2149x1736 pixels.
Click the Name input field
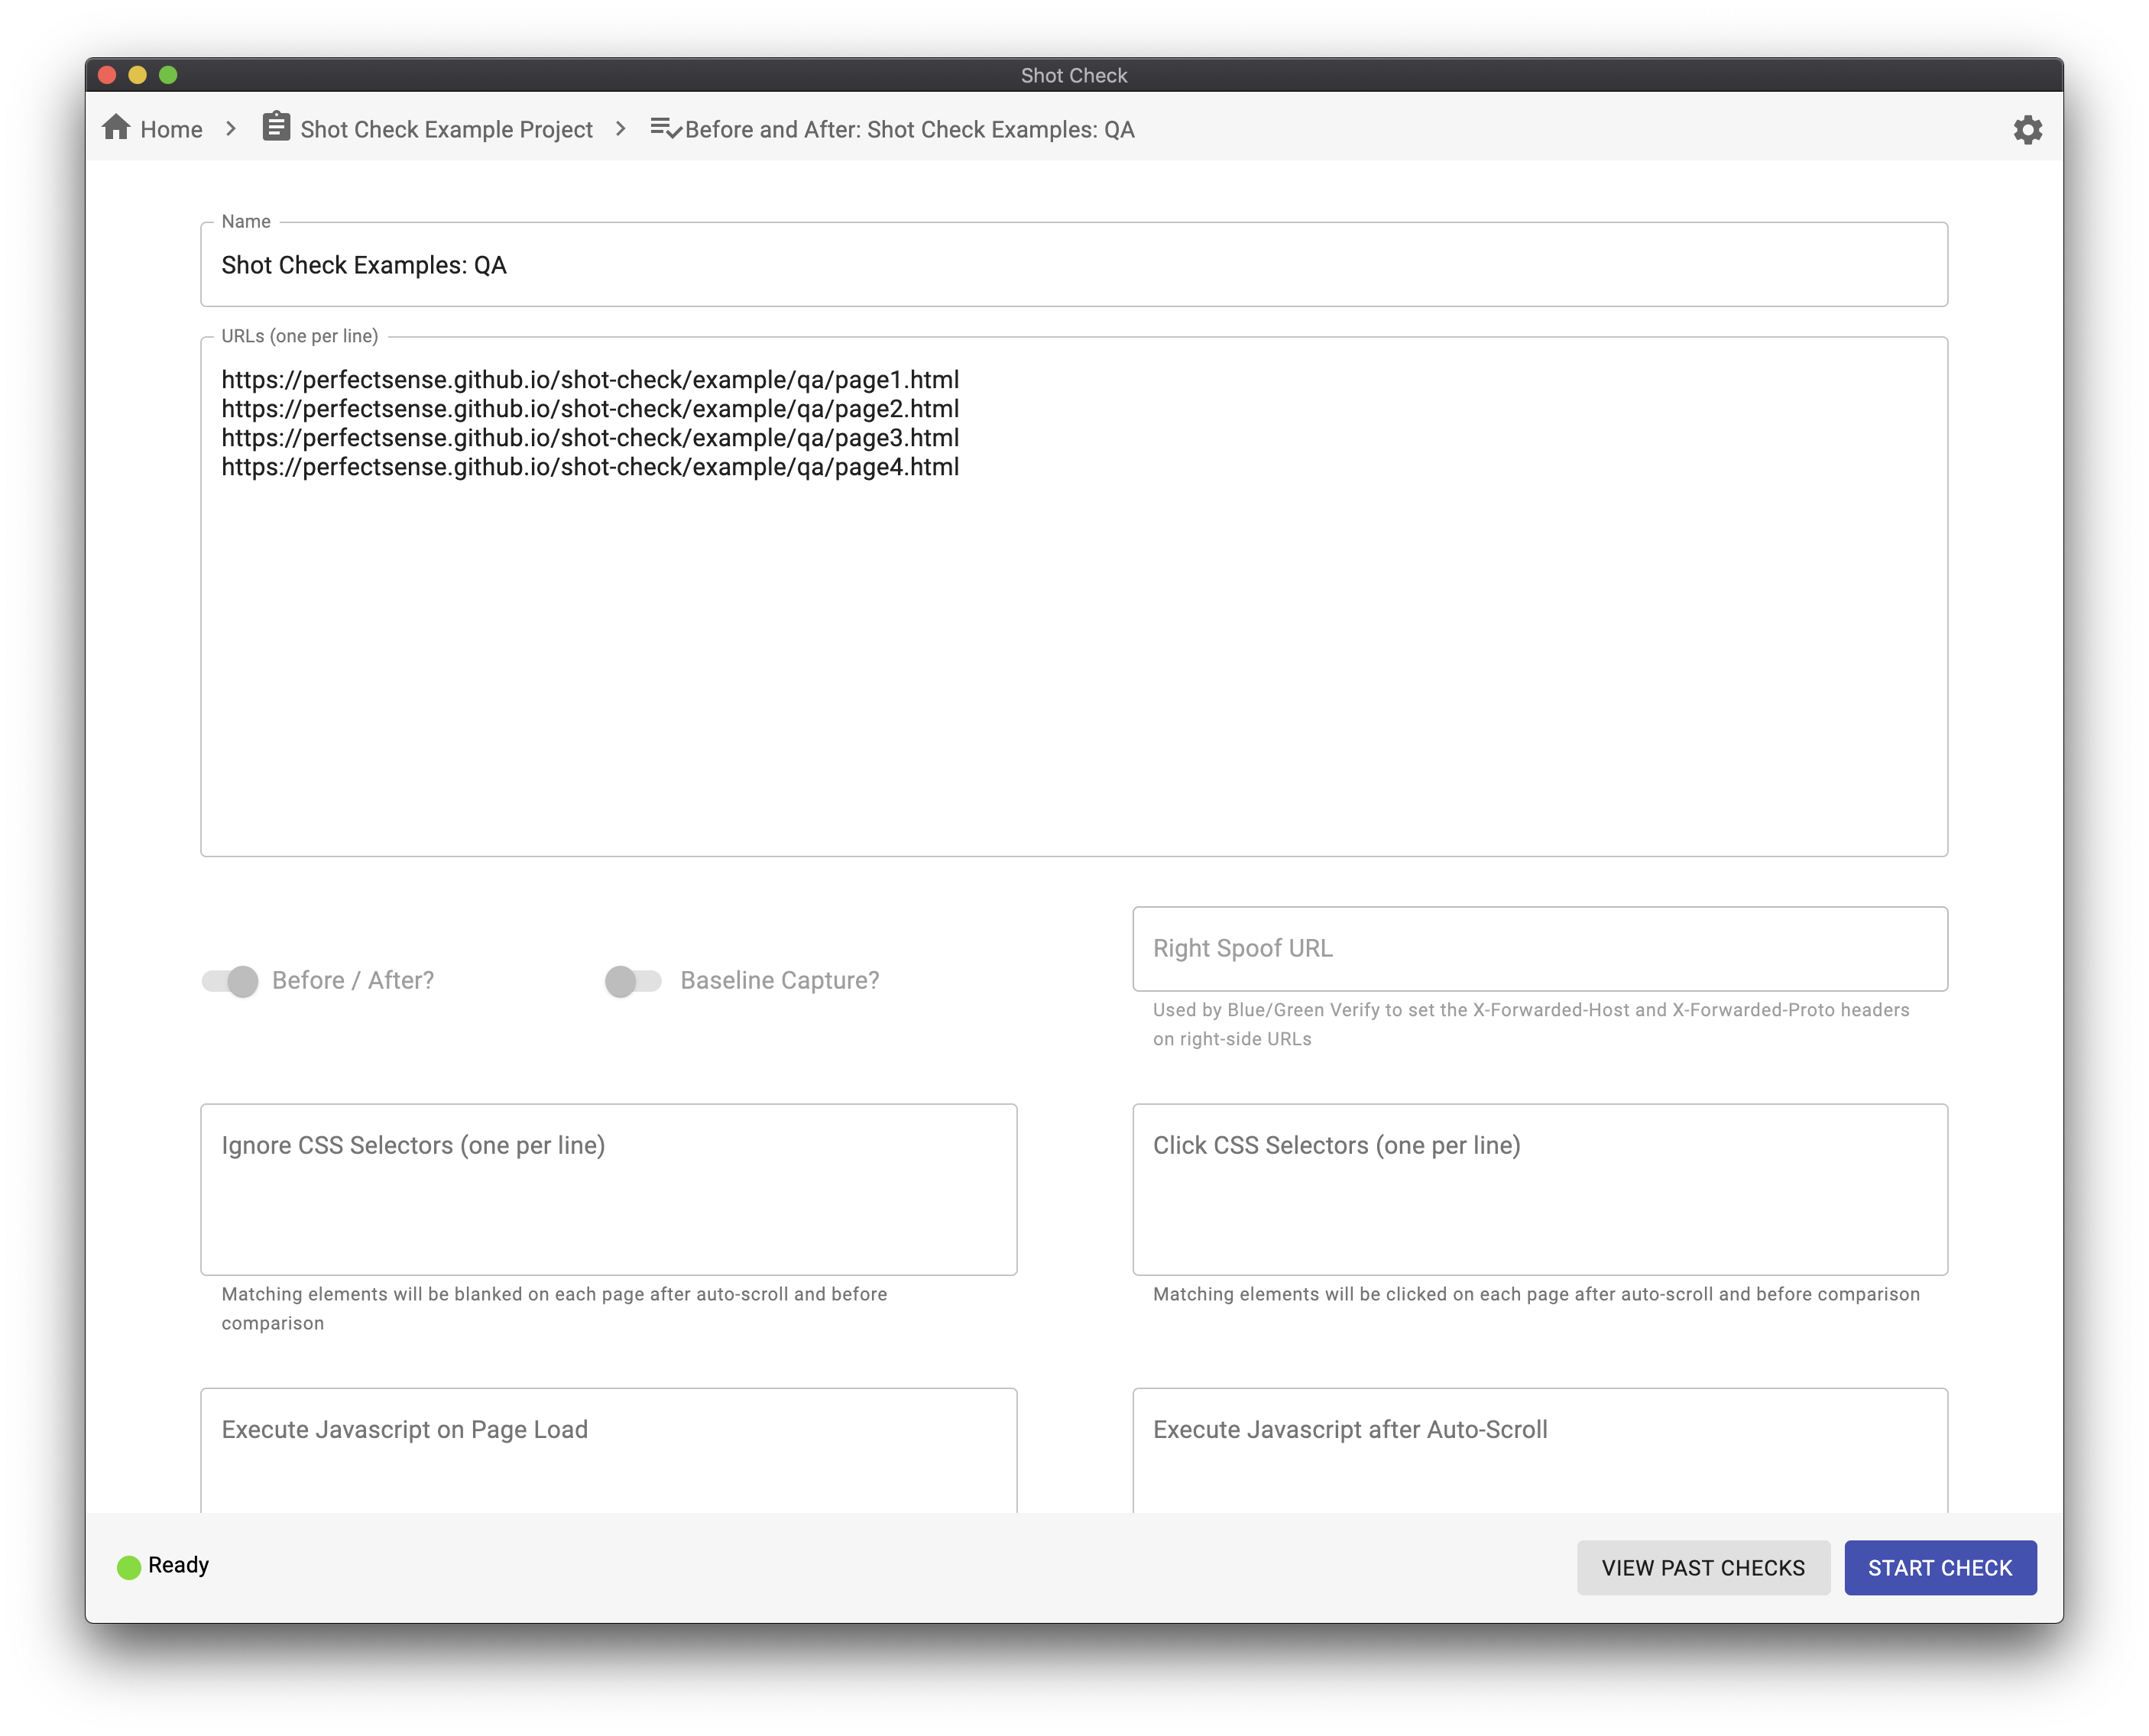tap(1072, 266)
